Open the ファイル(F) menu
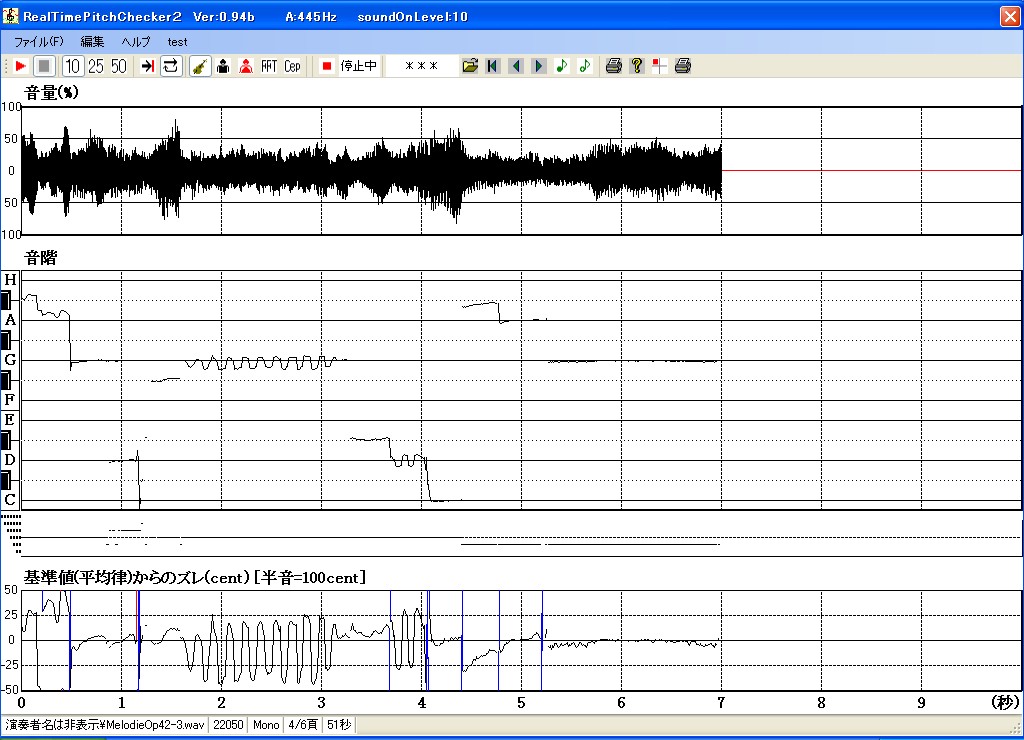The image size is (1024, 740). click(x=39, y=42)
